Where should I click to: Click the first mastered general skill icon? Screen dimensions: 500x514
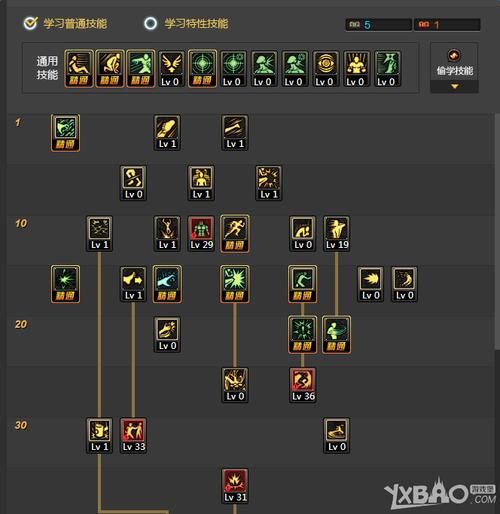coord(79,69)
